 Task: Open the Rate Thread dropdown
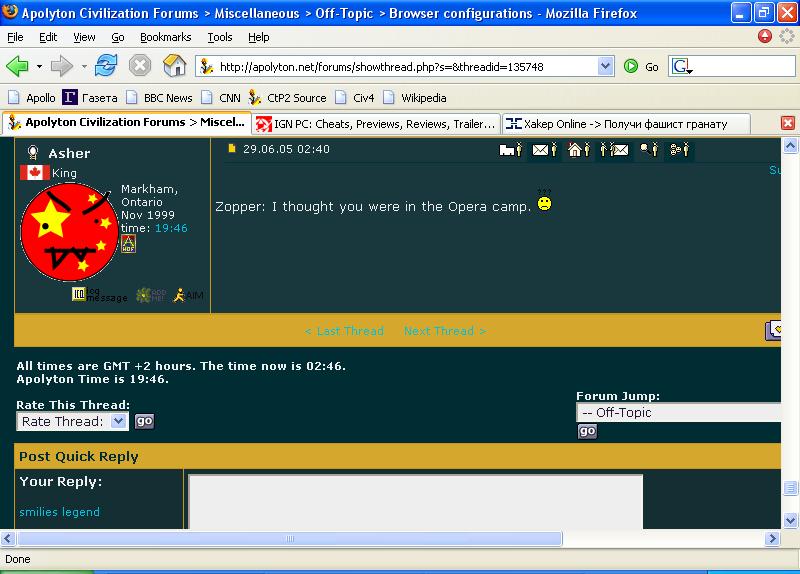[72, 421]
